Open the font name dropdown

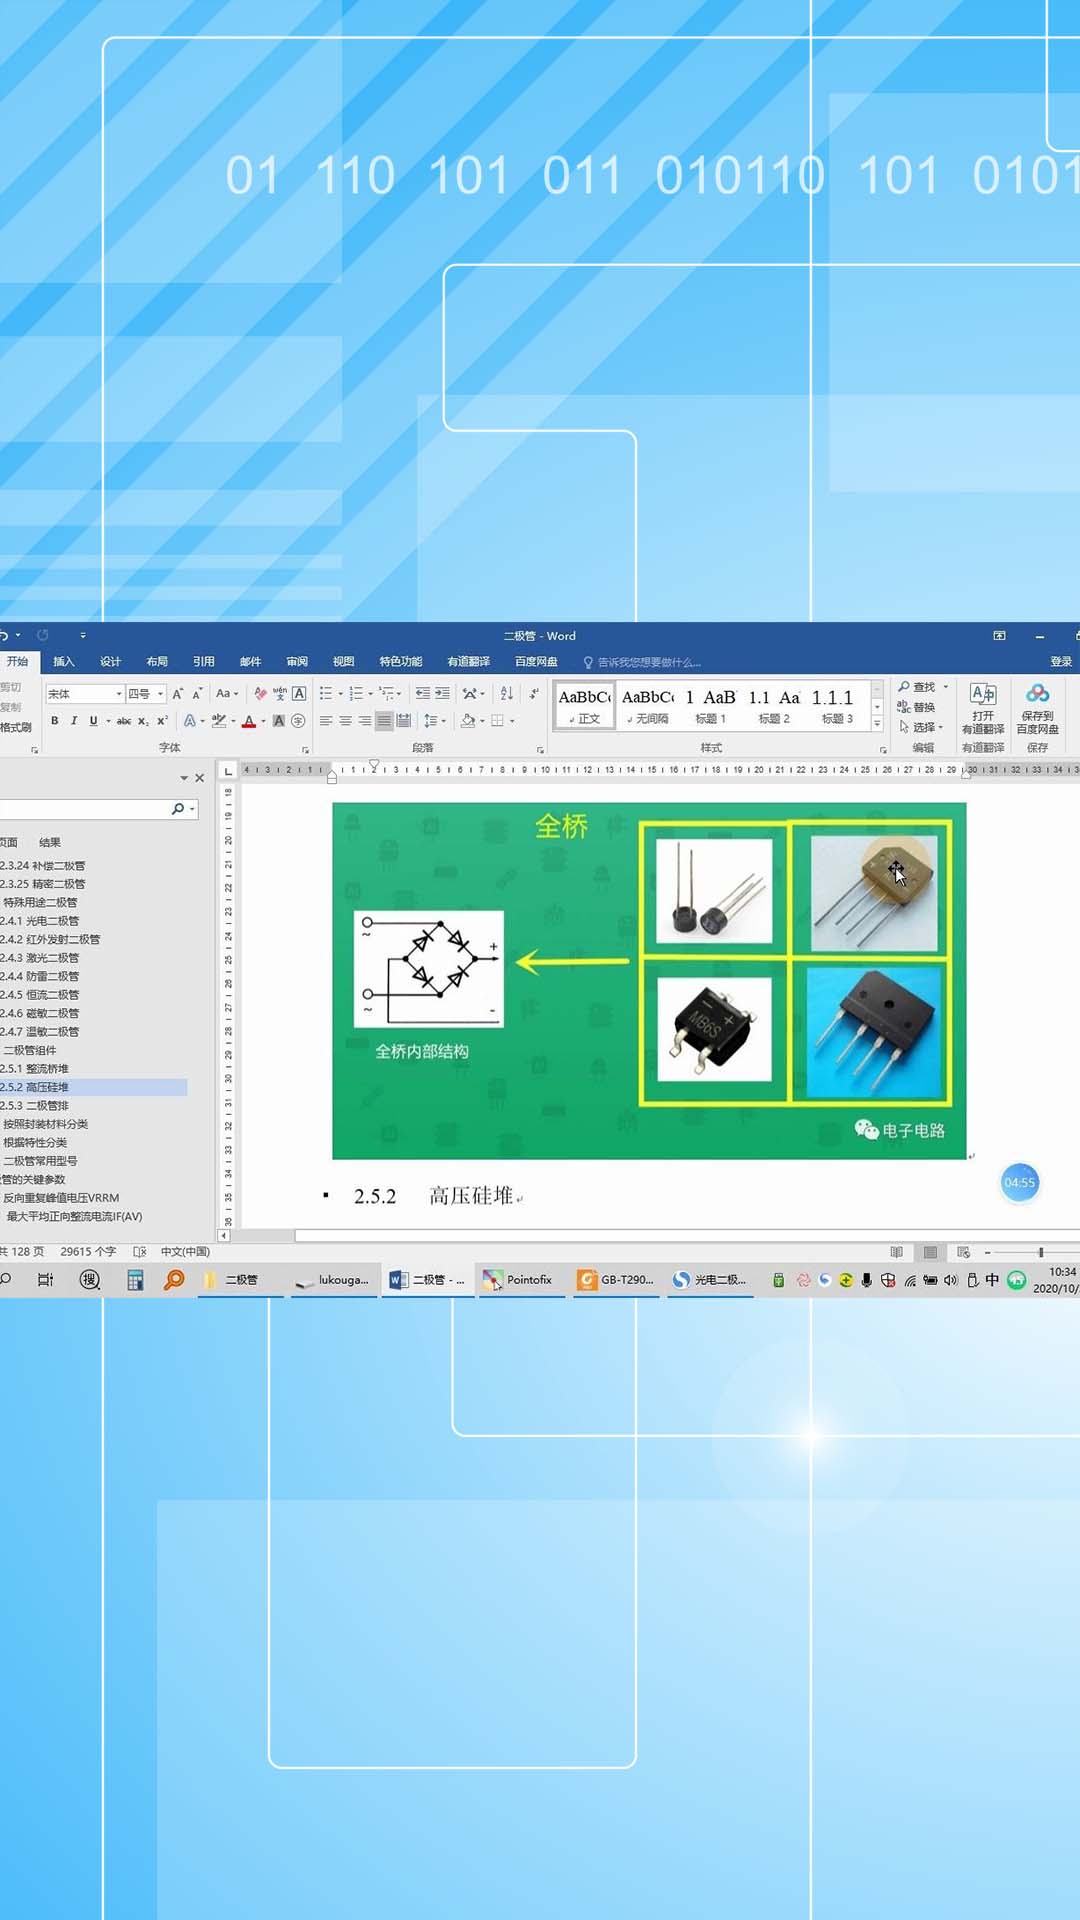point(119,694)
